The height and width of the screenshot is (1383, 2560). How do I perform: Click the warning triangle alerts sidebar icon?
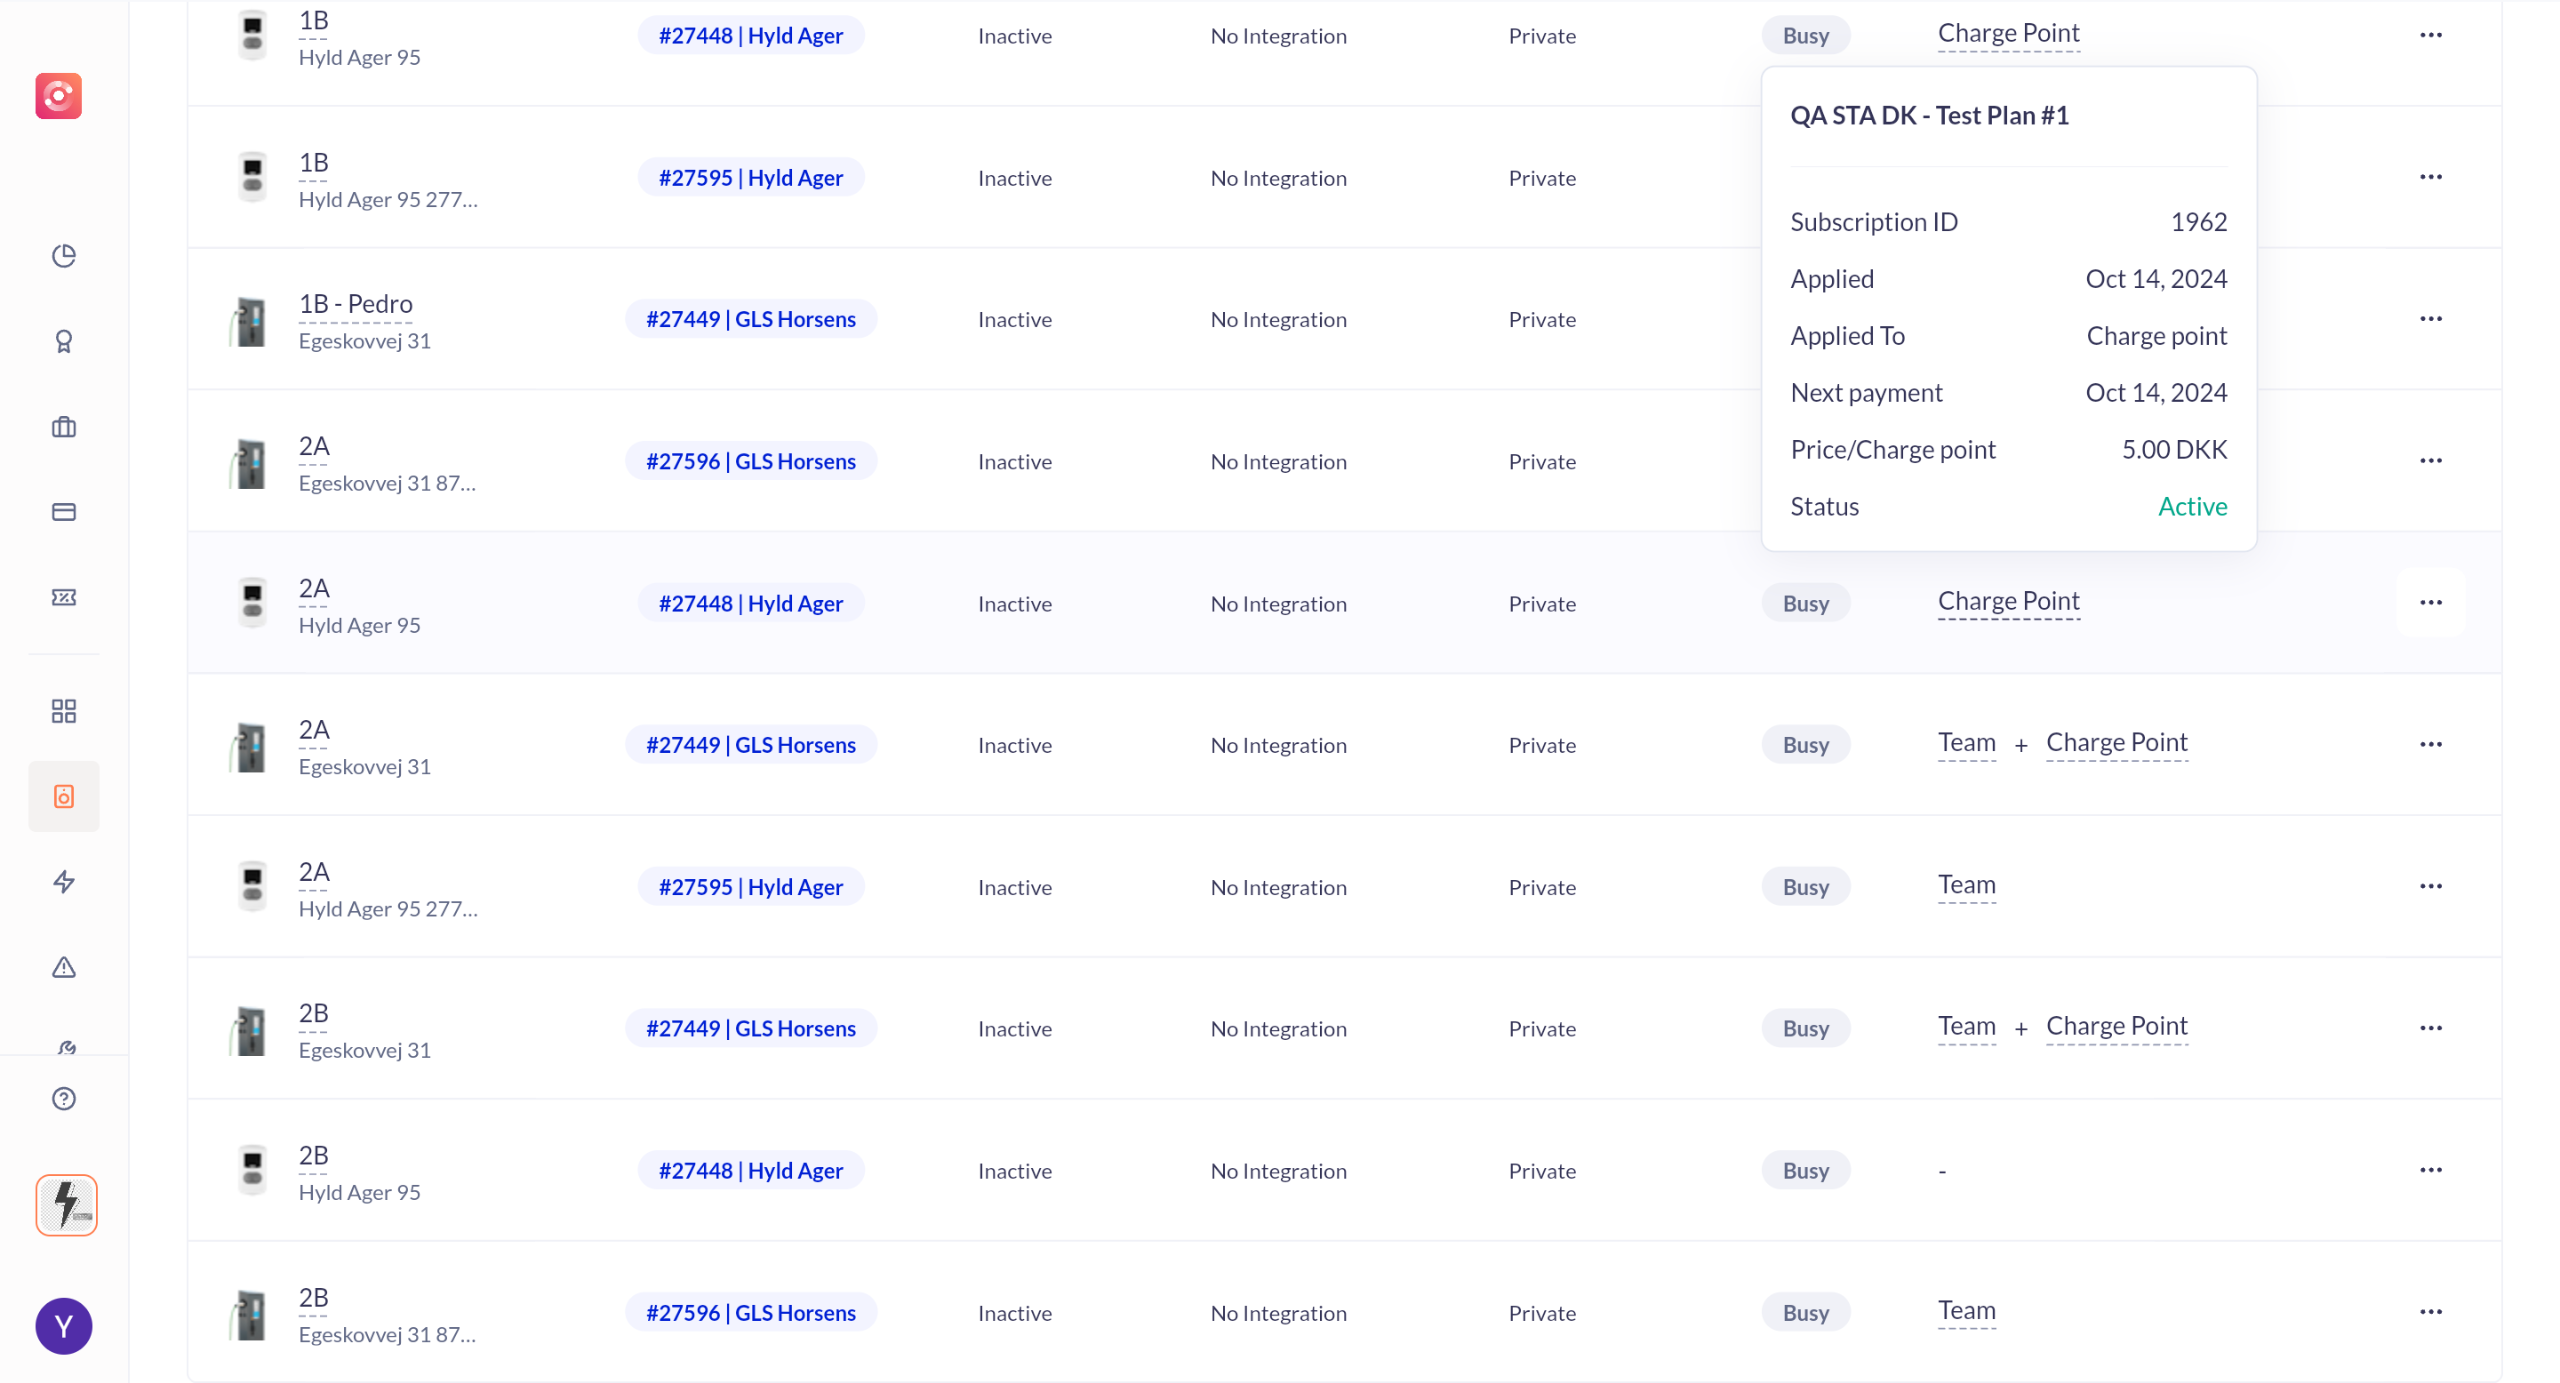coord(64,967)
